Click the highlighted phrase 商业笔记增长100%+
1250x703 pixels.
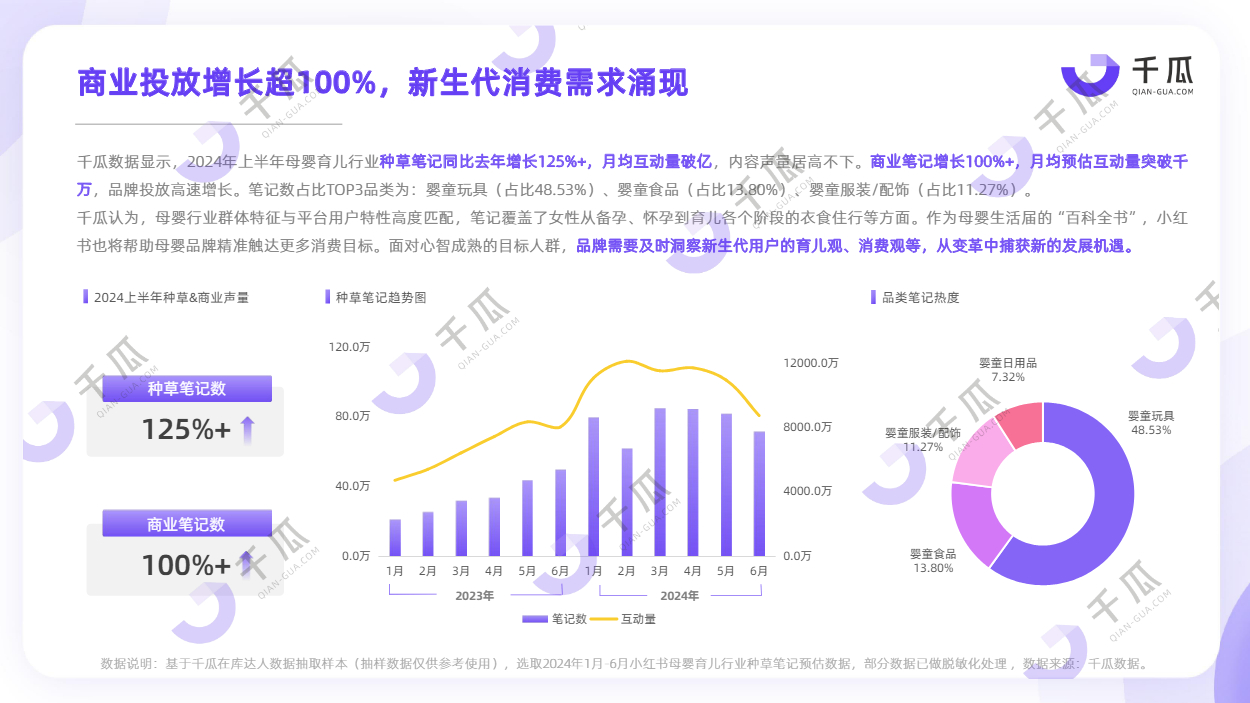point(943,161)
